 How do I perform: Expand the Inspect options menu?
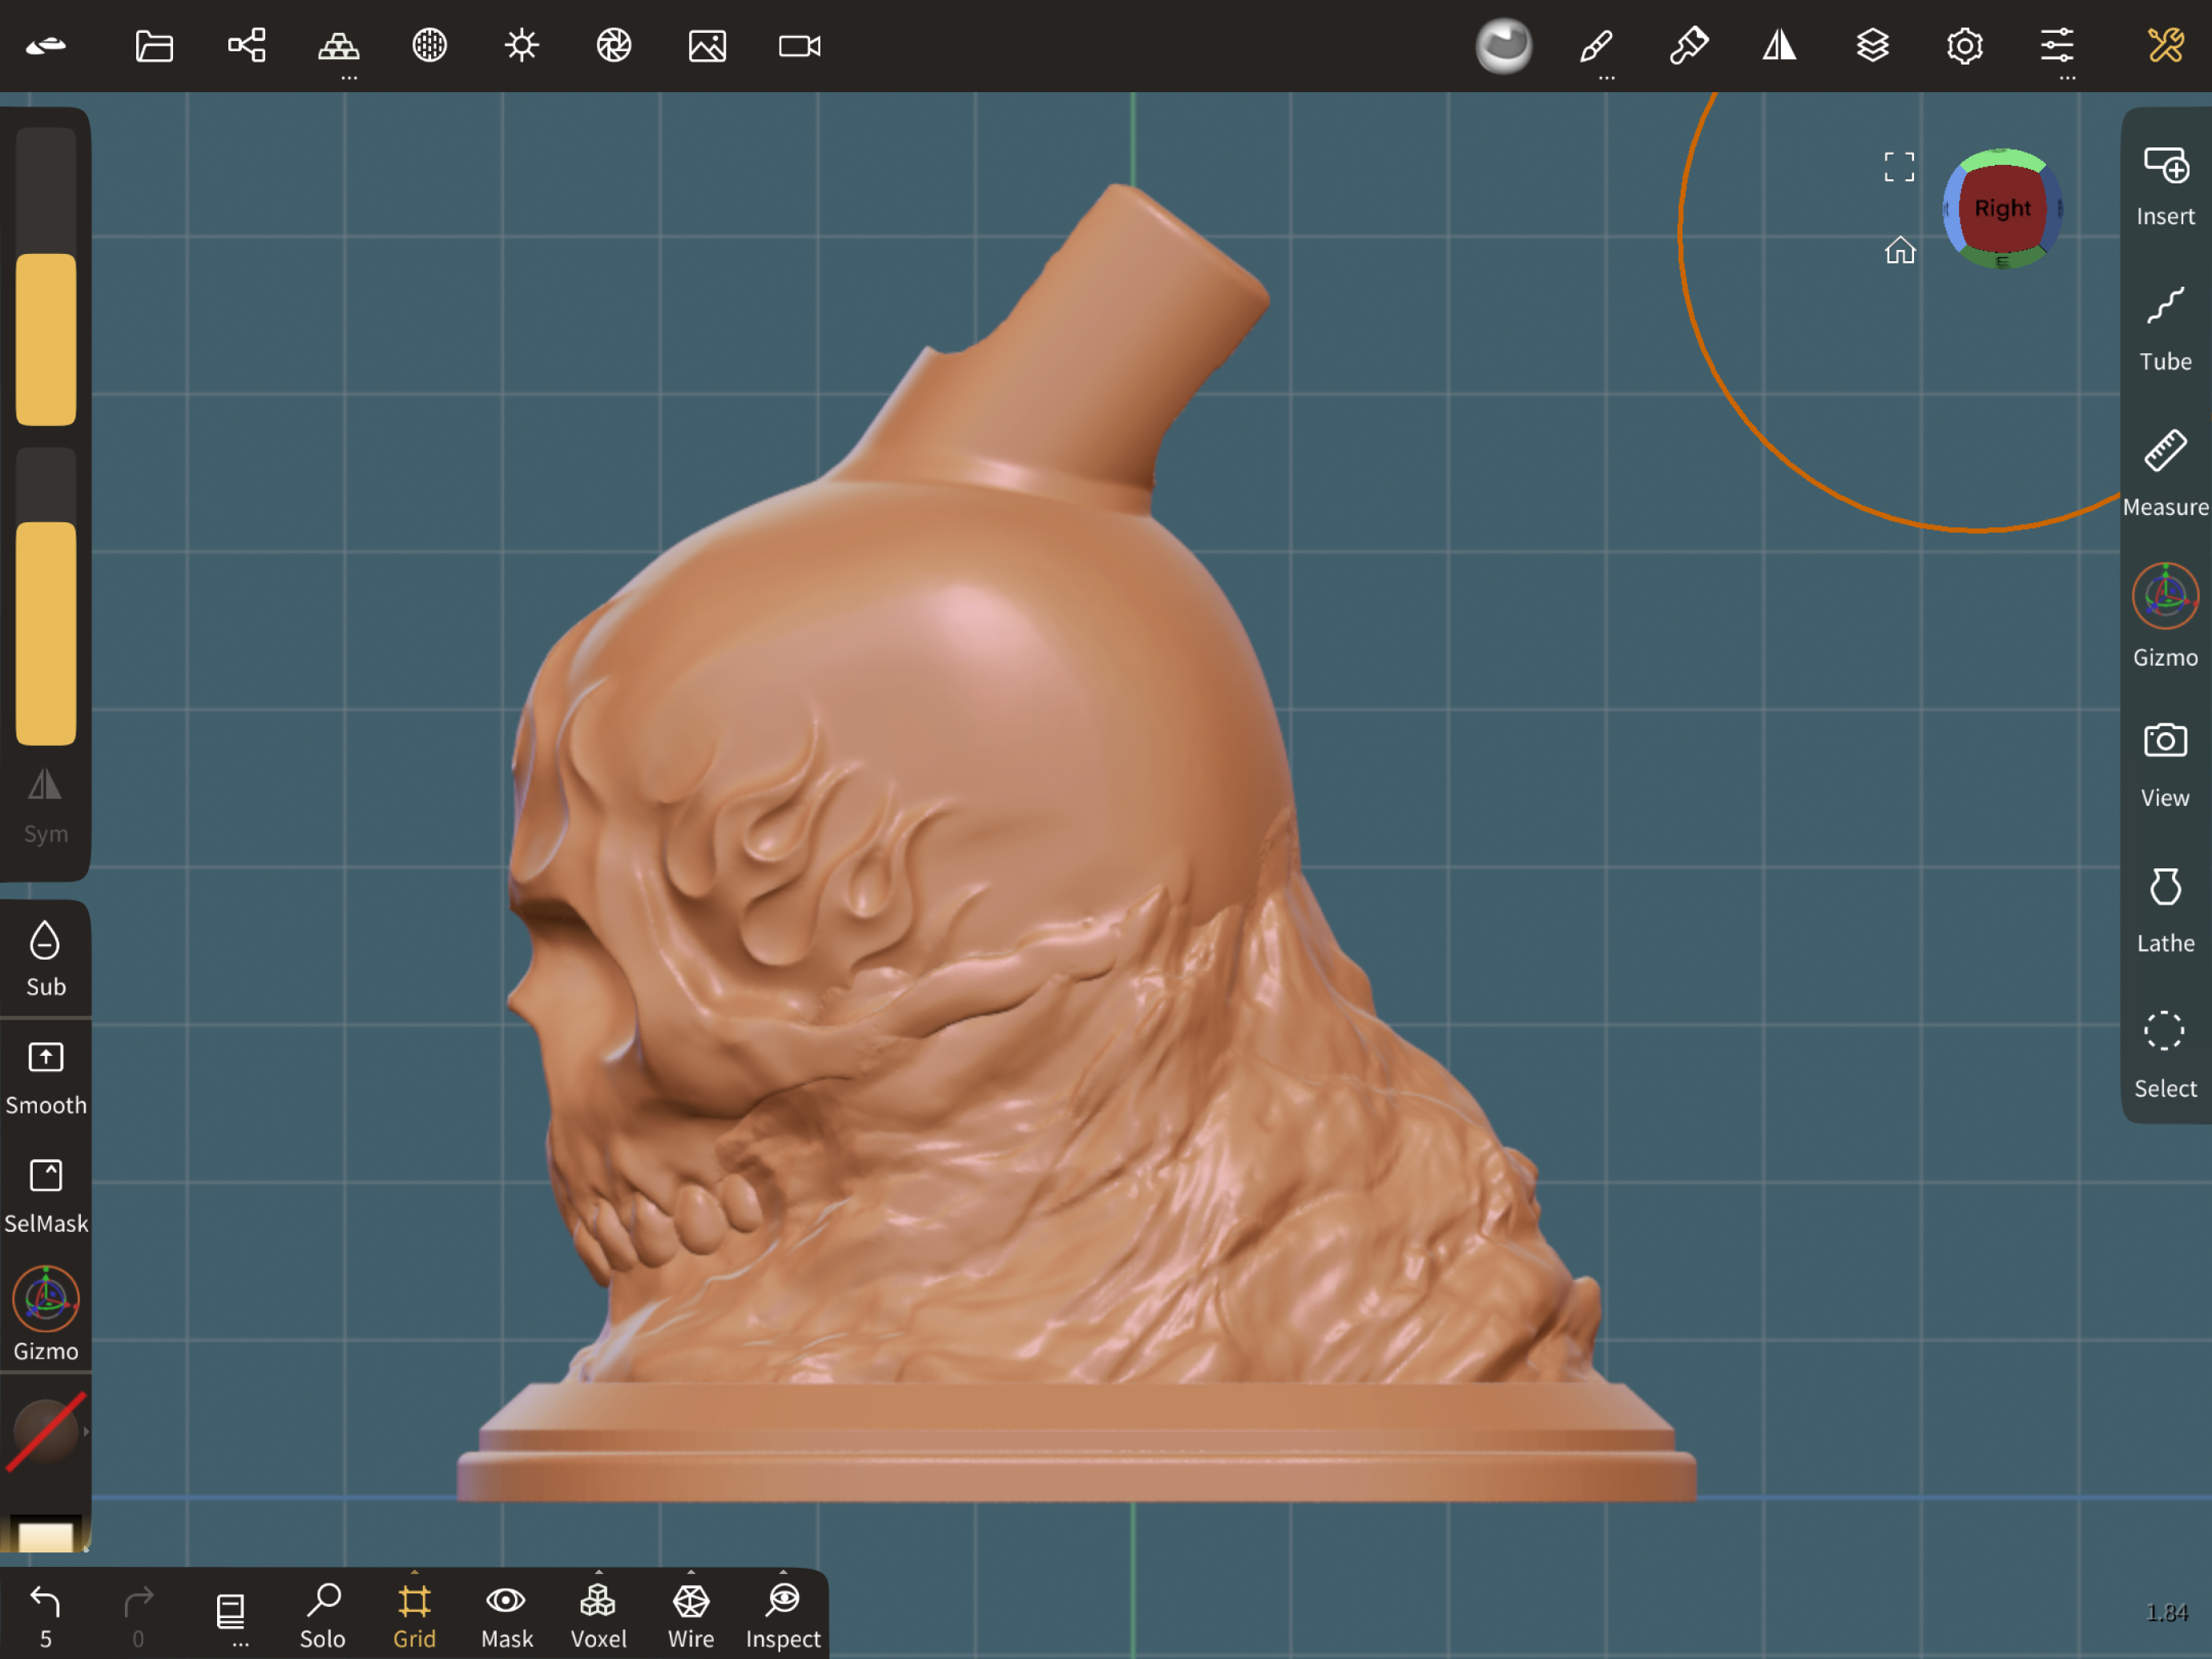[783, 1572]
